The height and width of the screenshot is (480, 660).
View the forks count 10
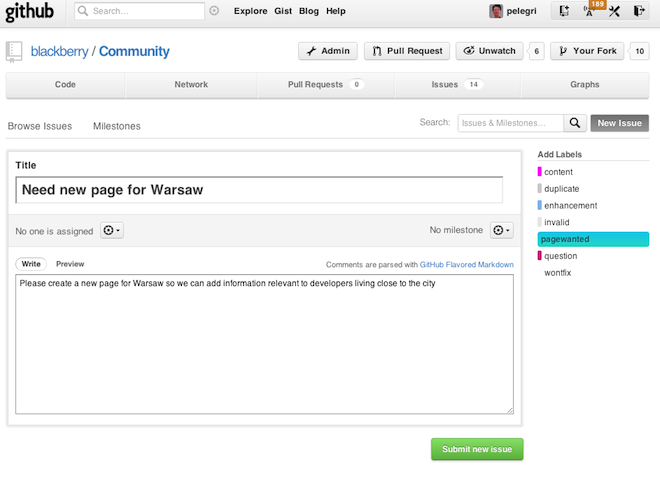[639, 51]
